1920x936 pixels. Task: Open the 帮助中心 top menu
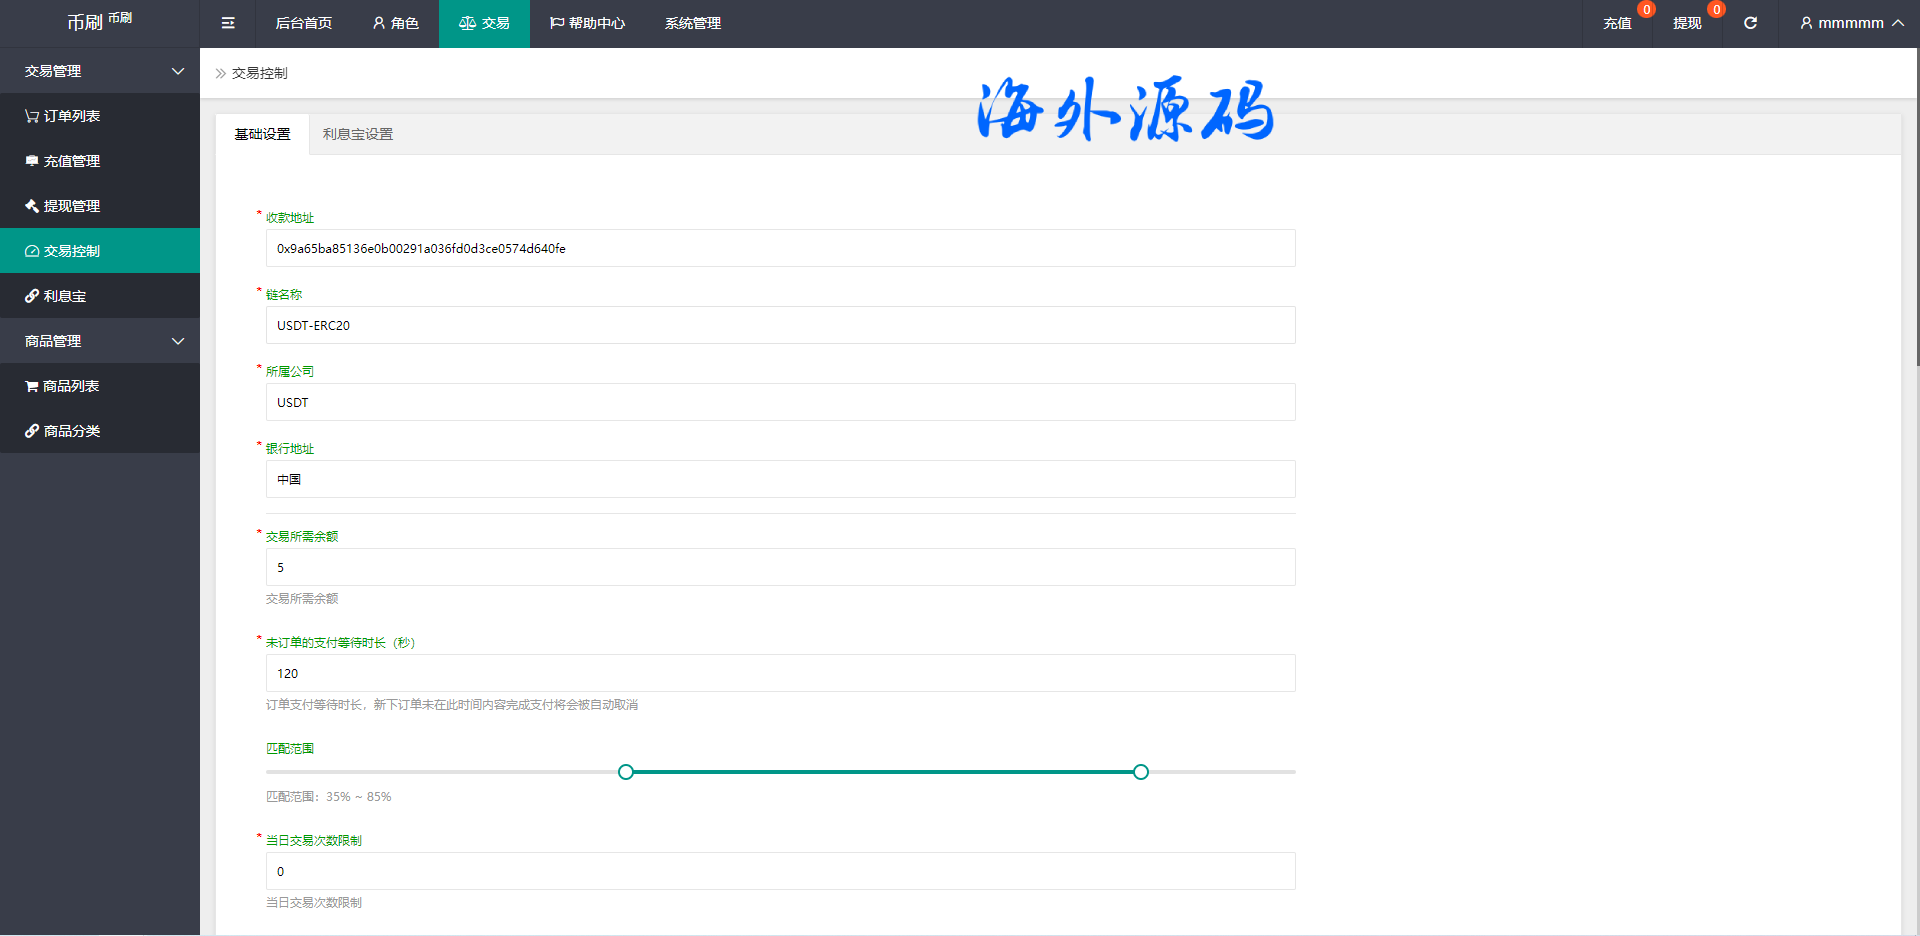coord(587,23)
